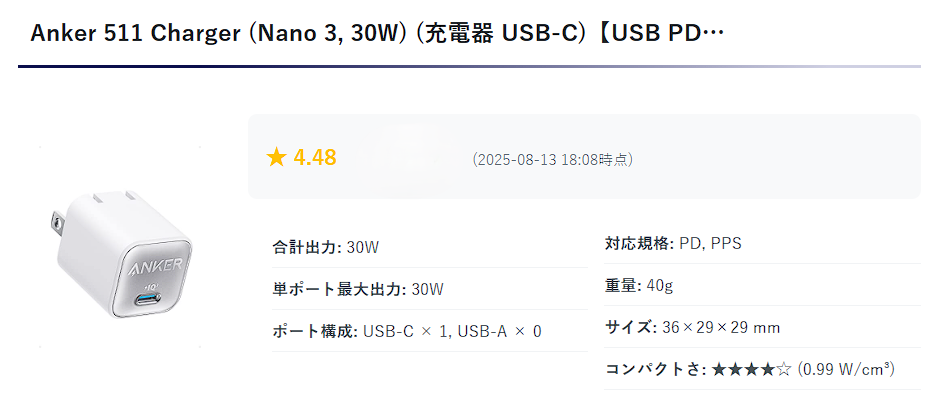
Task: Click the ANKER logo on charger photo
Action: coord(155,266)
